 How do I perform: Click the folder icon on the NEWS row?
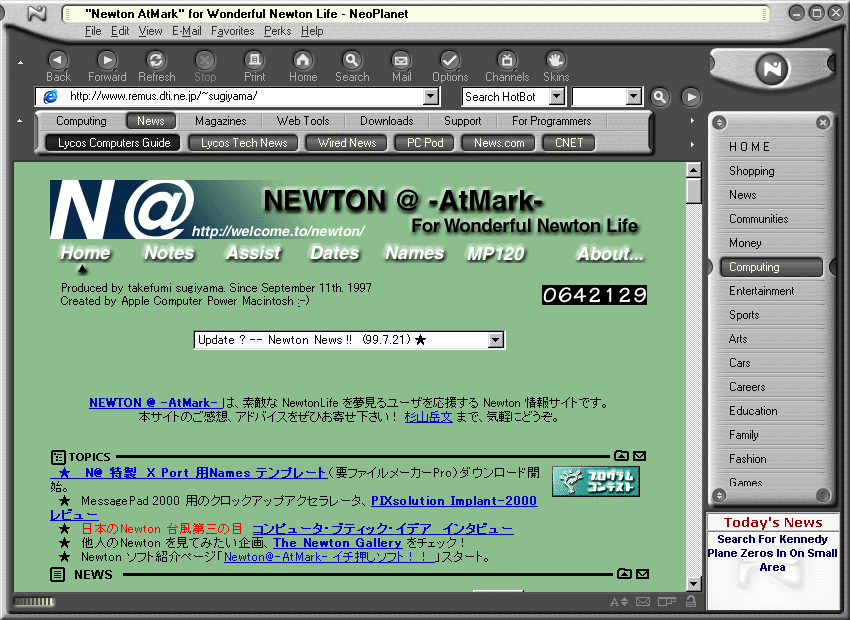pos(624,573)
